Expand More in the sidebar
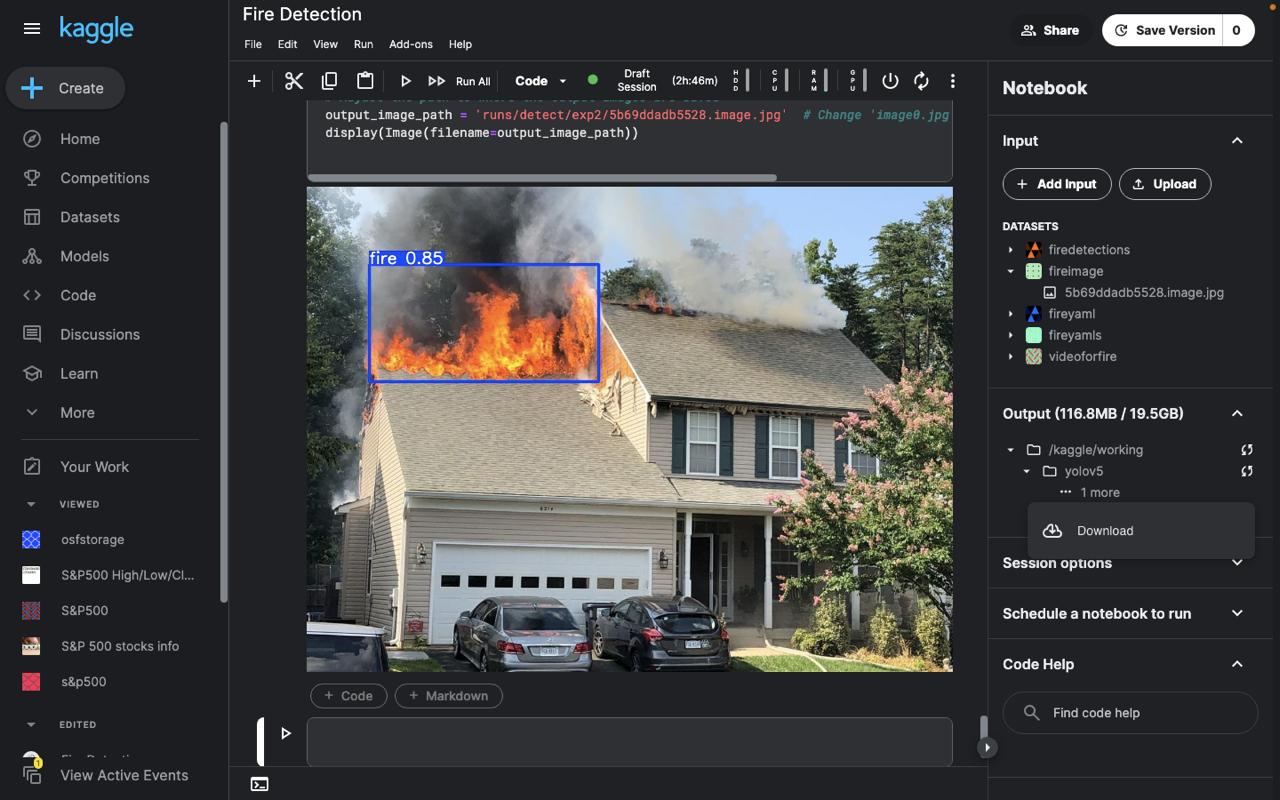 76,412
